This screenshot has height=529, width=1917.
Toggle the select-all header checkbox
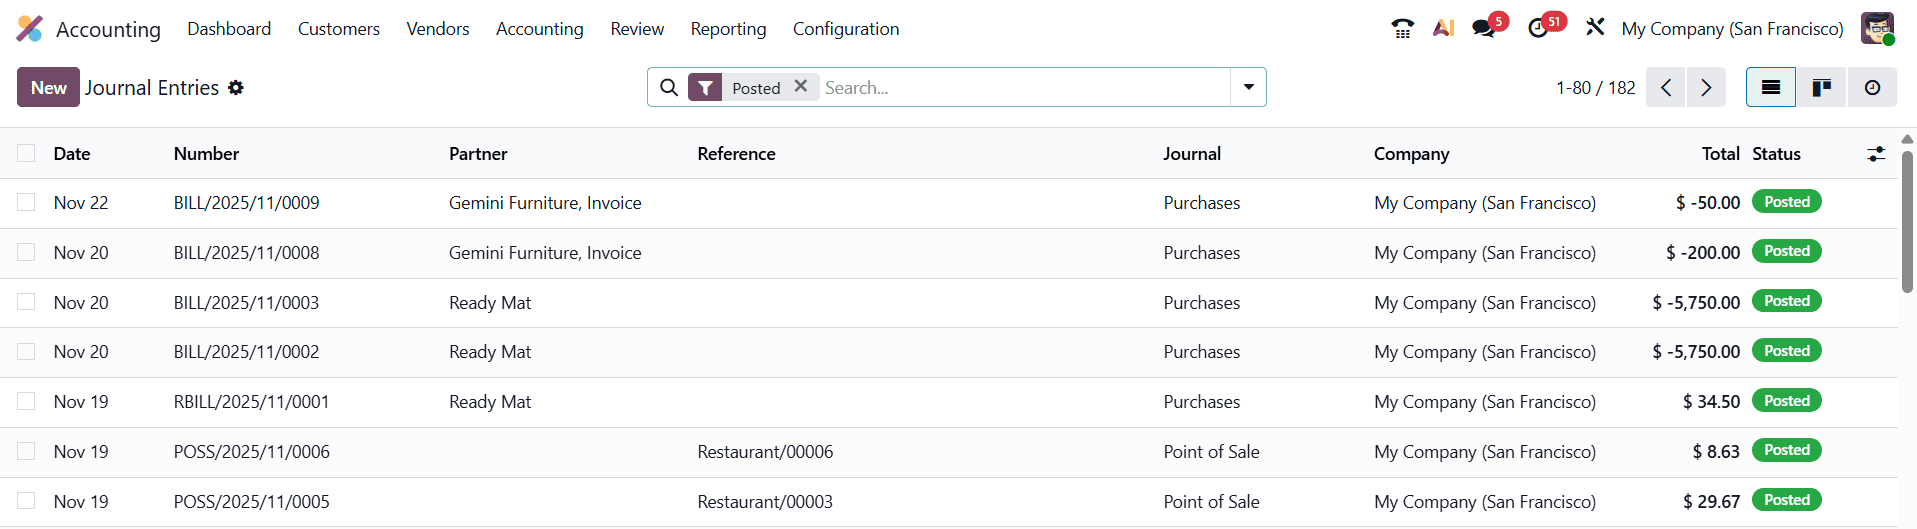pyautogui.click(x=26, y=153)
